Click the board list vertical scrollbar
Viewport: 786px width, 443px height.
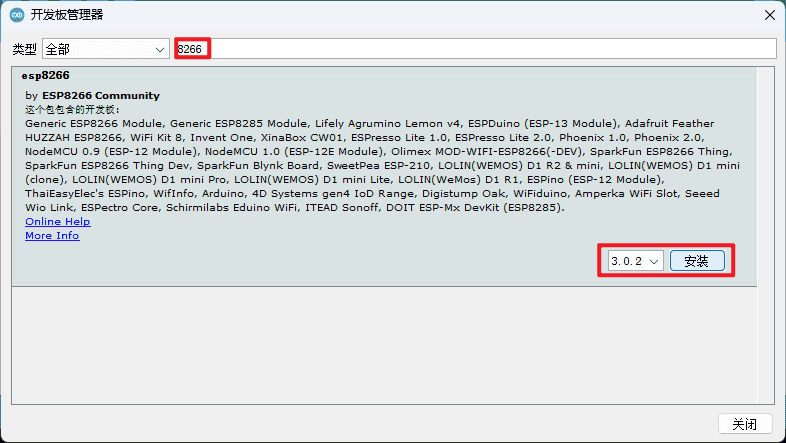766,236
